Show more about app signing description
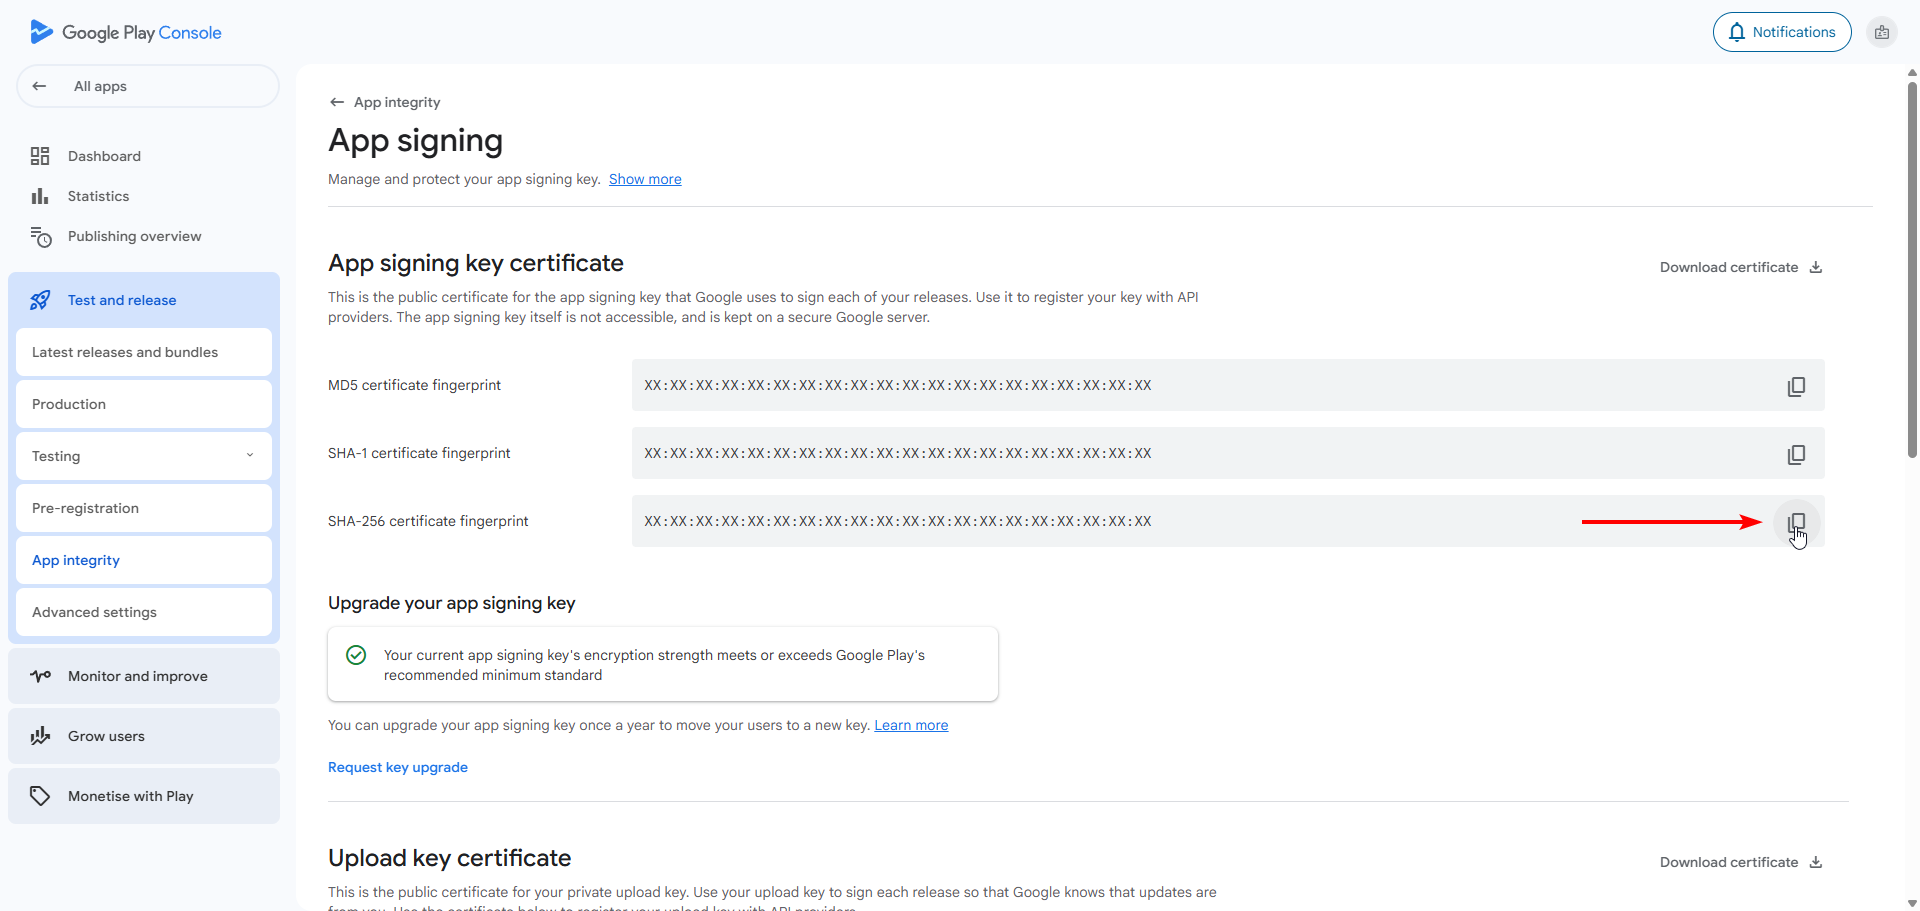The width and height of the screenshot is (1920, 911). pos(644,179)
